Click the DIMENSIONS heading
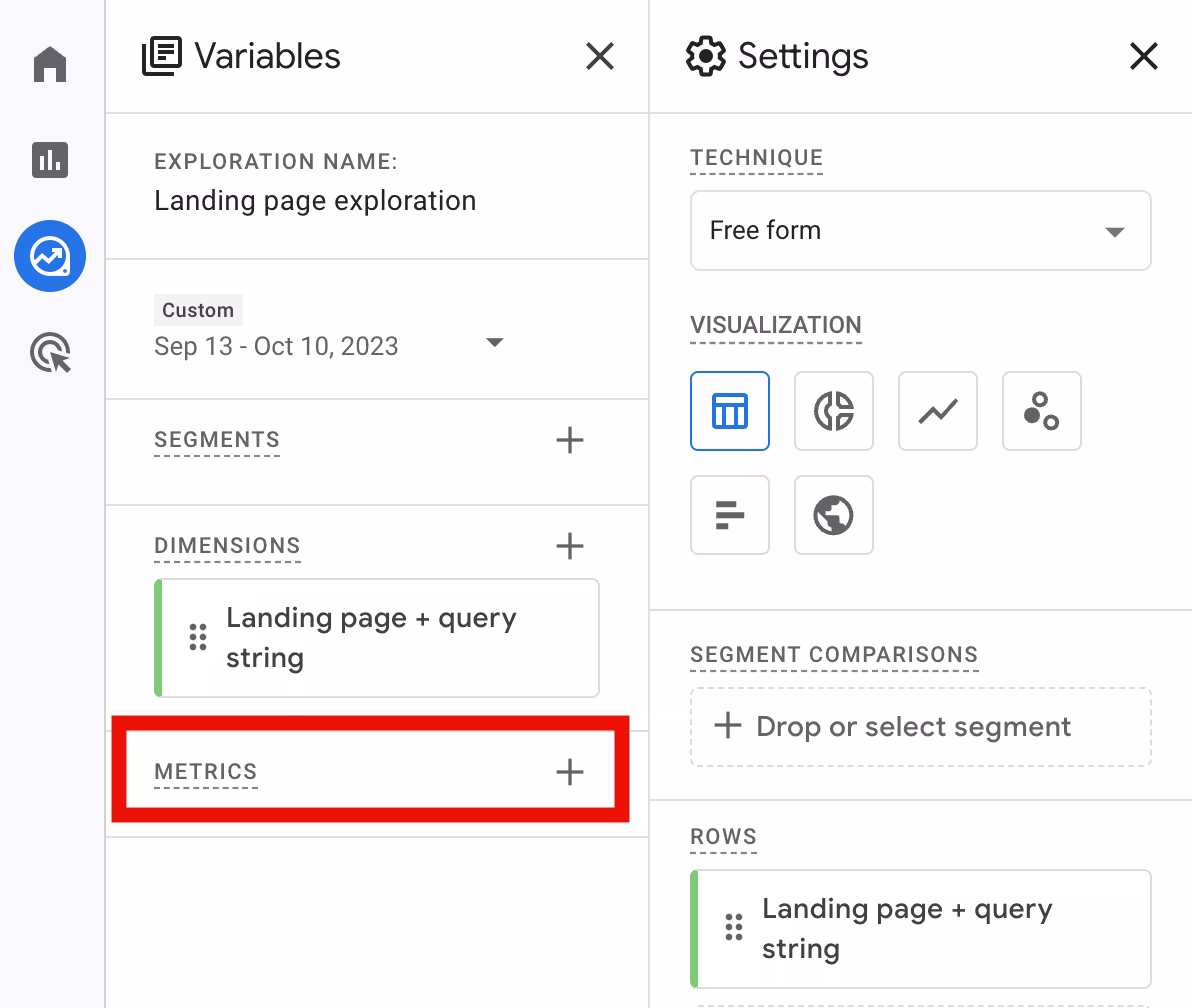Screen dimensions: 1192x1008 pyautogui.click(x=227, y=546)
